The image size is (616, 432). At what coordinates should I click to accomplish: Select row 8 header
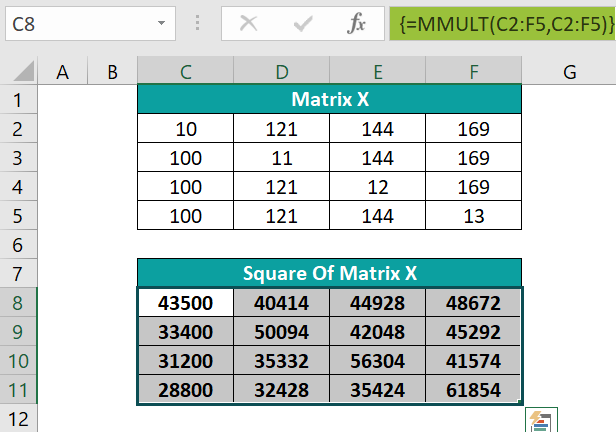coord(18,302)
